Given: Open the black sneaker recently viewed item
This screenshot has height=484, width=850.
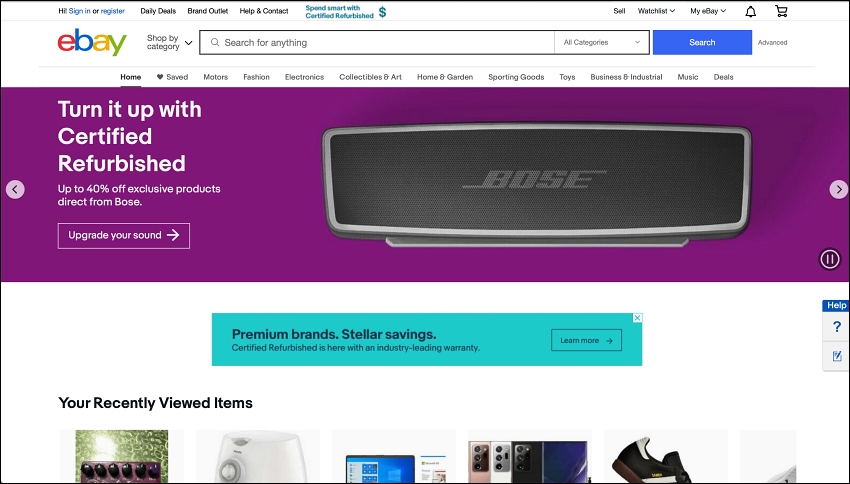Looking at the screenshot, I should [x=666, y=456].
